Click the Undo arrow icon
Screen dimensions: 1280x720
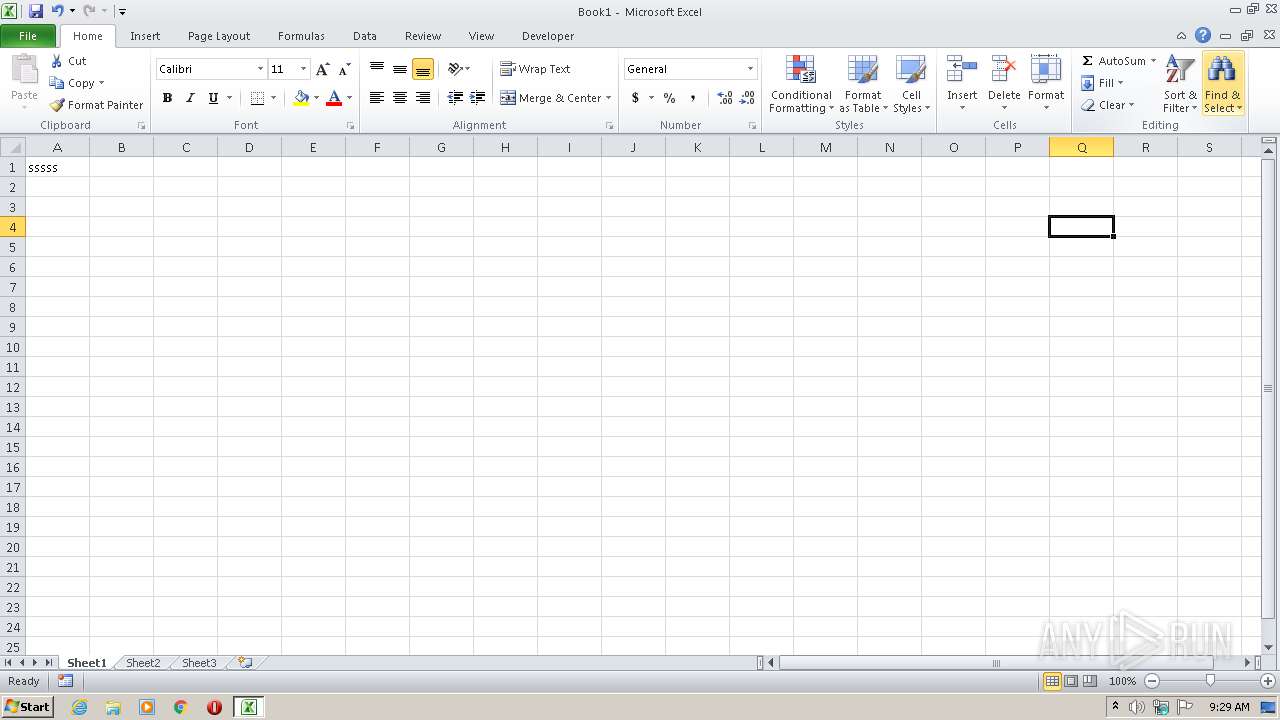tap(57, 11)
